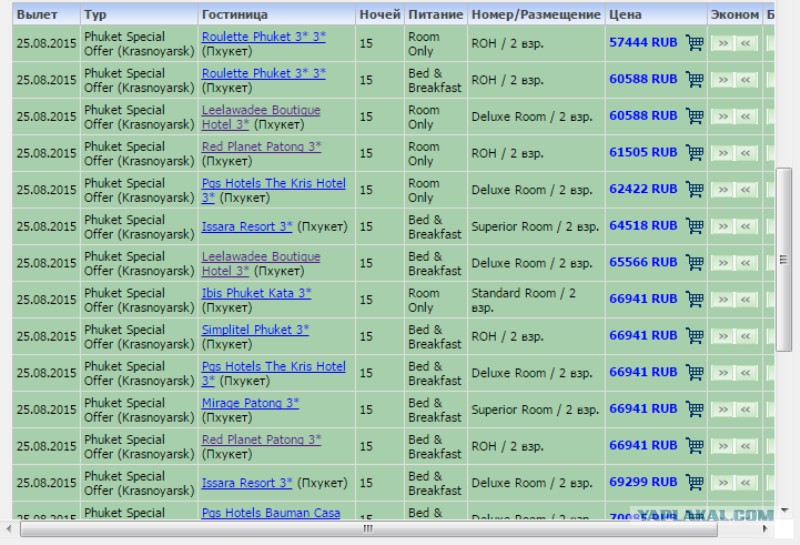Click the 64518 RUB price
The height and width of the screenshot is (545, 800).
point(643,226)
